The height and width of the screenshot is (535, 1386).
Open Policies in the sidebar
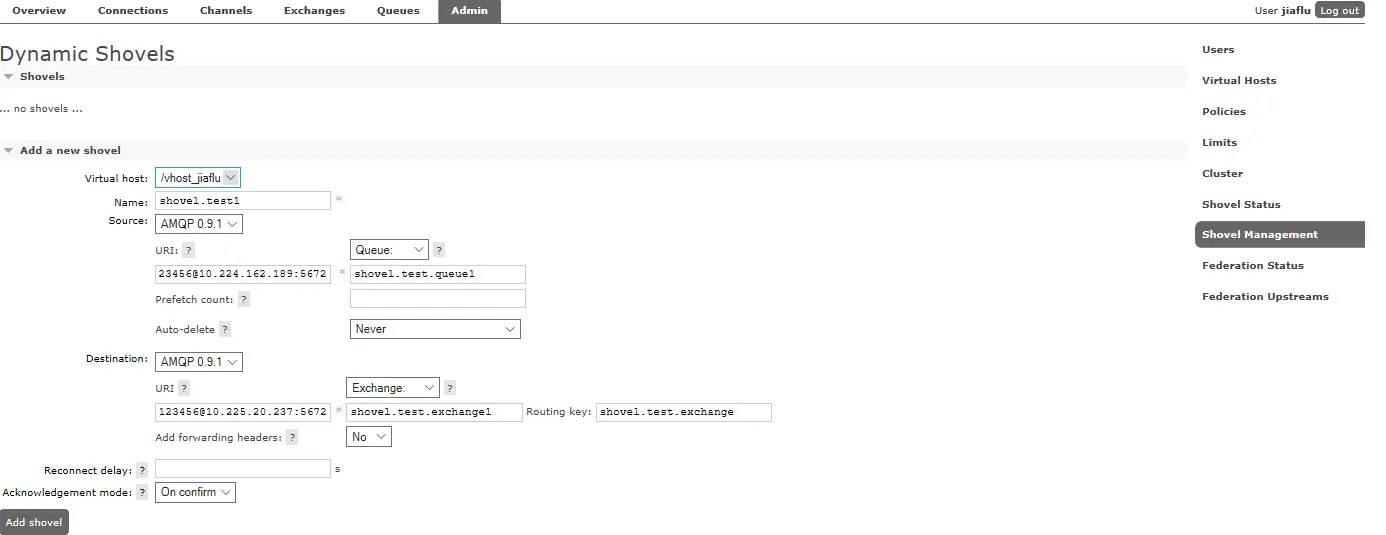1224,112
